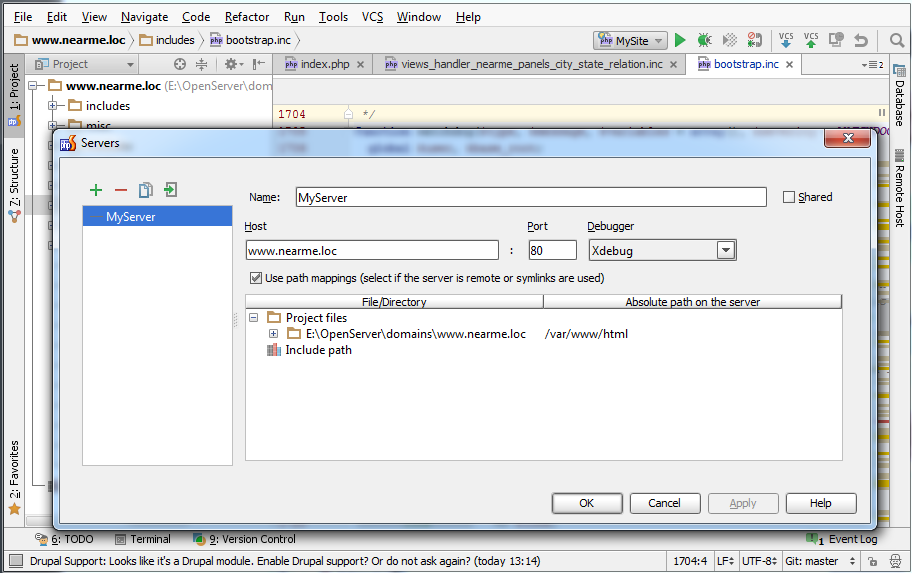Image resolution: width=912 pixels, height=573 pixels.
Task: Open the 7: Structure side tab
Action: pos(14,185)
